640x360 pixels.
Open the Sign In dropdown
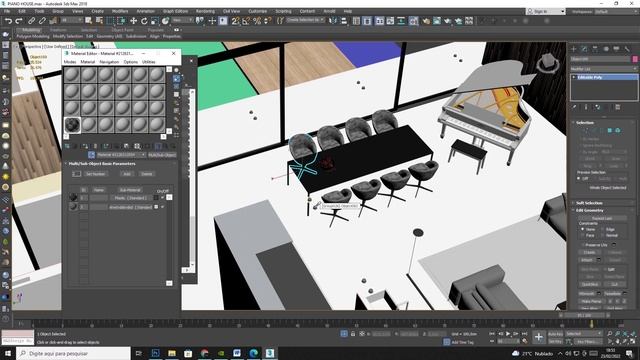(x=546, y=11)
